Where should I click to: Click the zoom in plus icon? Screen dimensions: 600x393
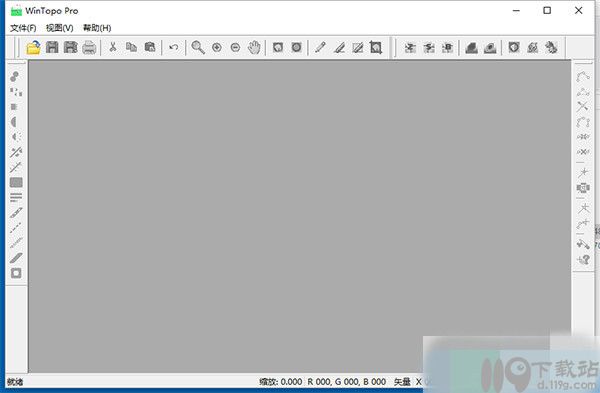point(217,47)
